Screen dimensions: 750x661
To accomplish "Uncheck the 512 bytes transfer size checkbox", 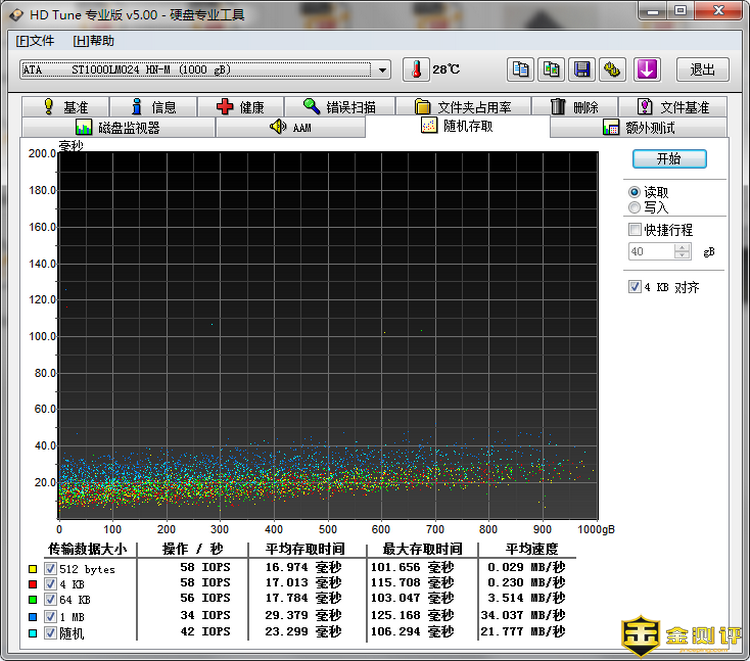I will [x=50, y=569].
